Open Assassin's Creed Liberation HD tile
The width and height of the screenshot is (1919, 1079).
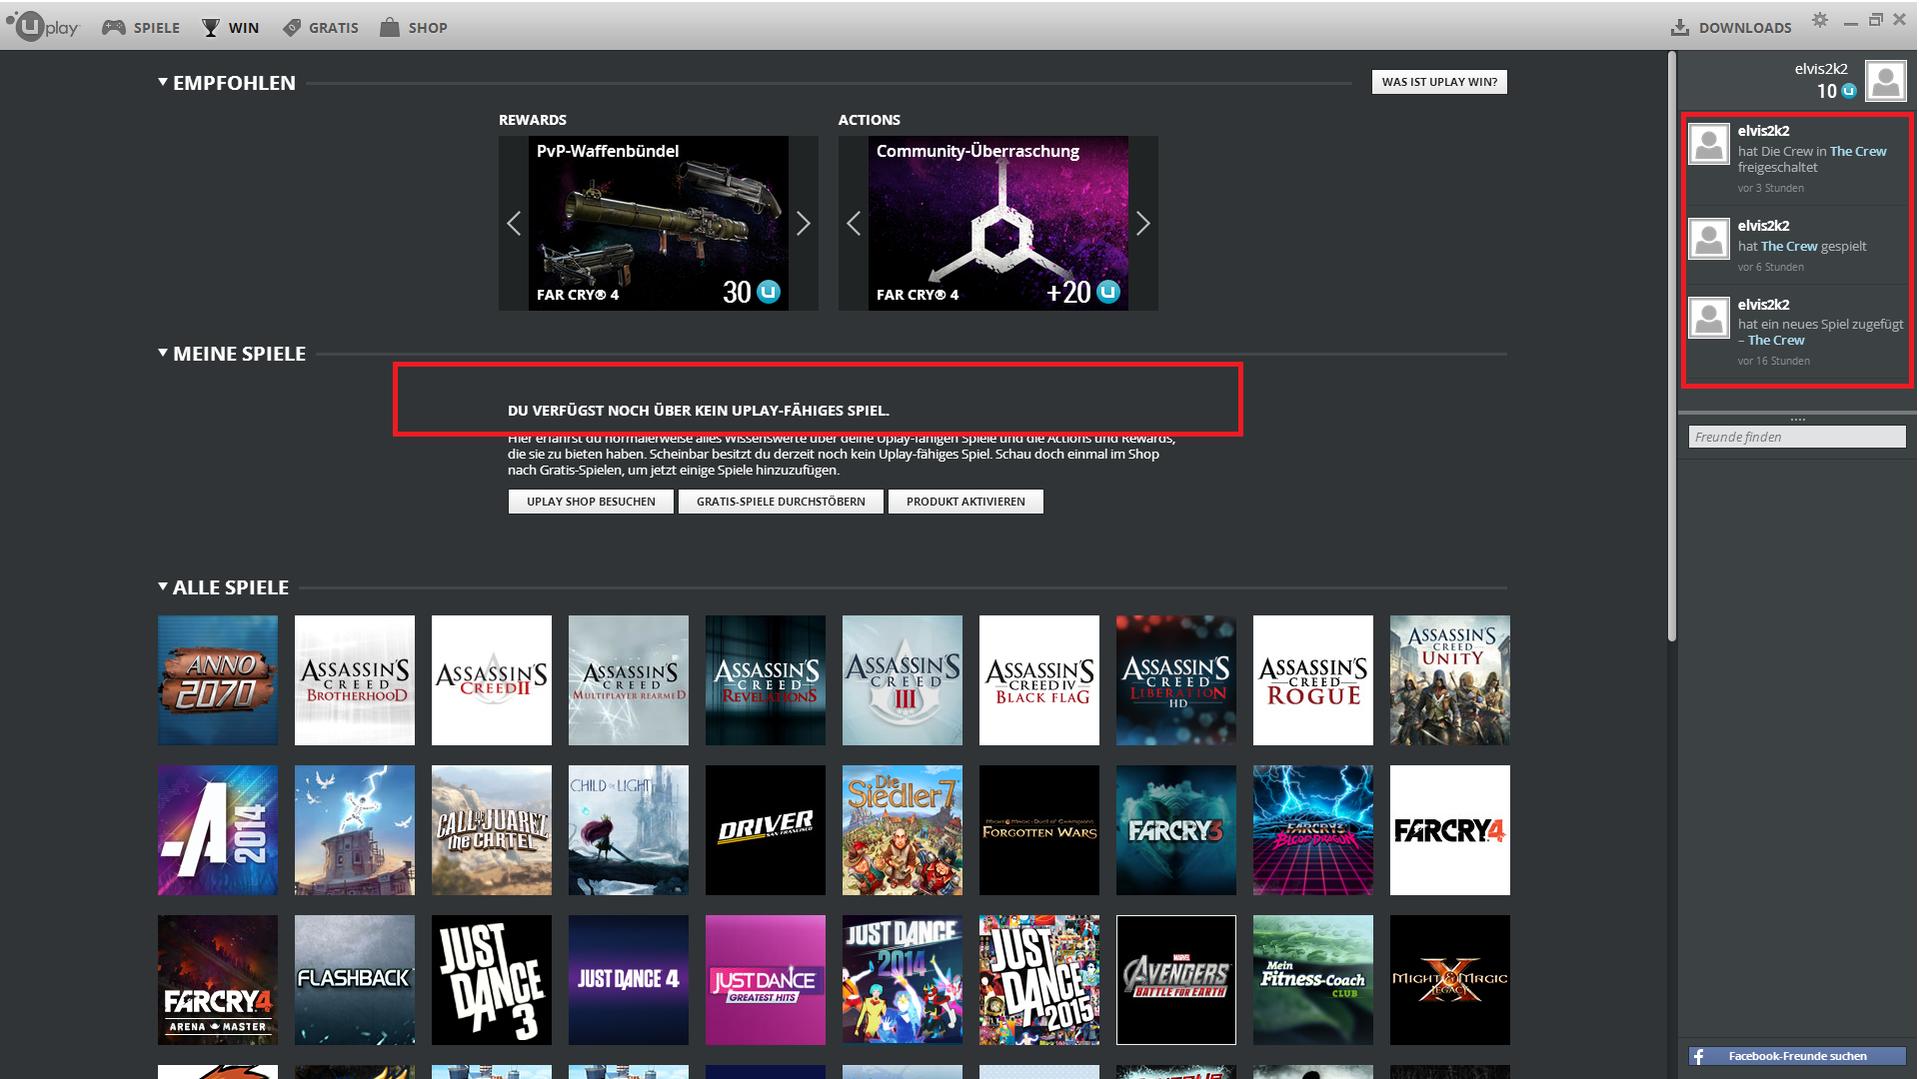click(1176, 680)
